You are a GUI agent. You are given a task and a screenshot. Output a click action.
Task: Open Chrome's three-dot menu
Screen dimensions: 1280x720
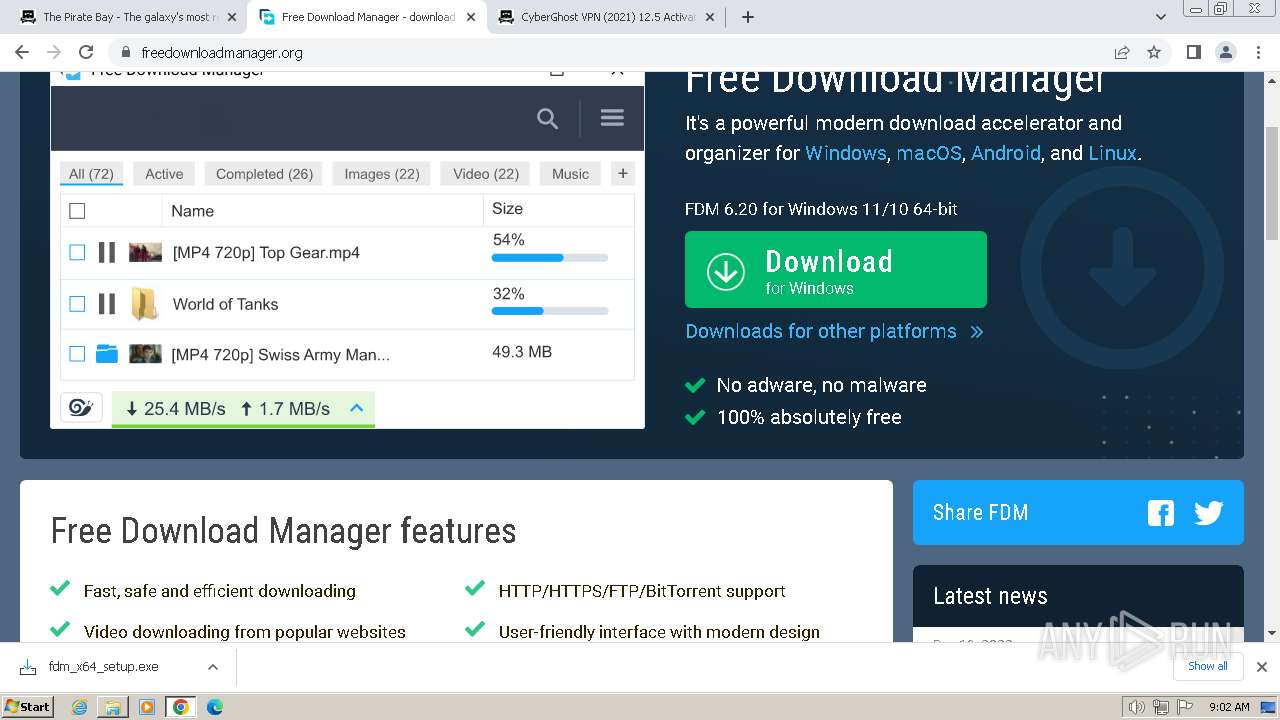(1257, 52)
